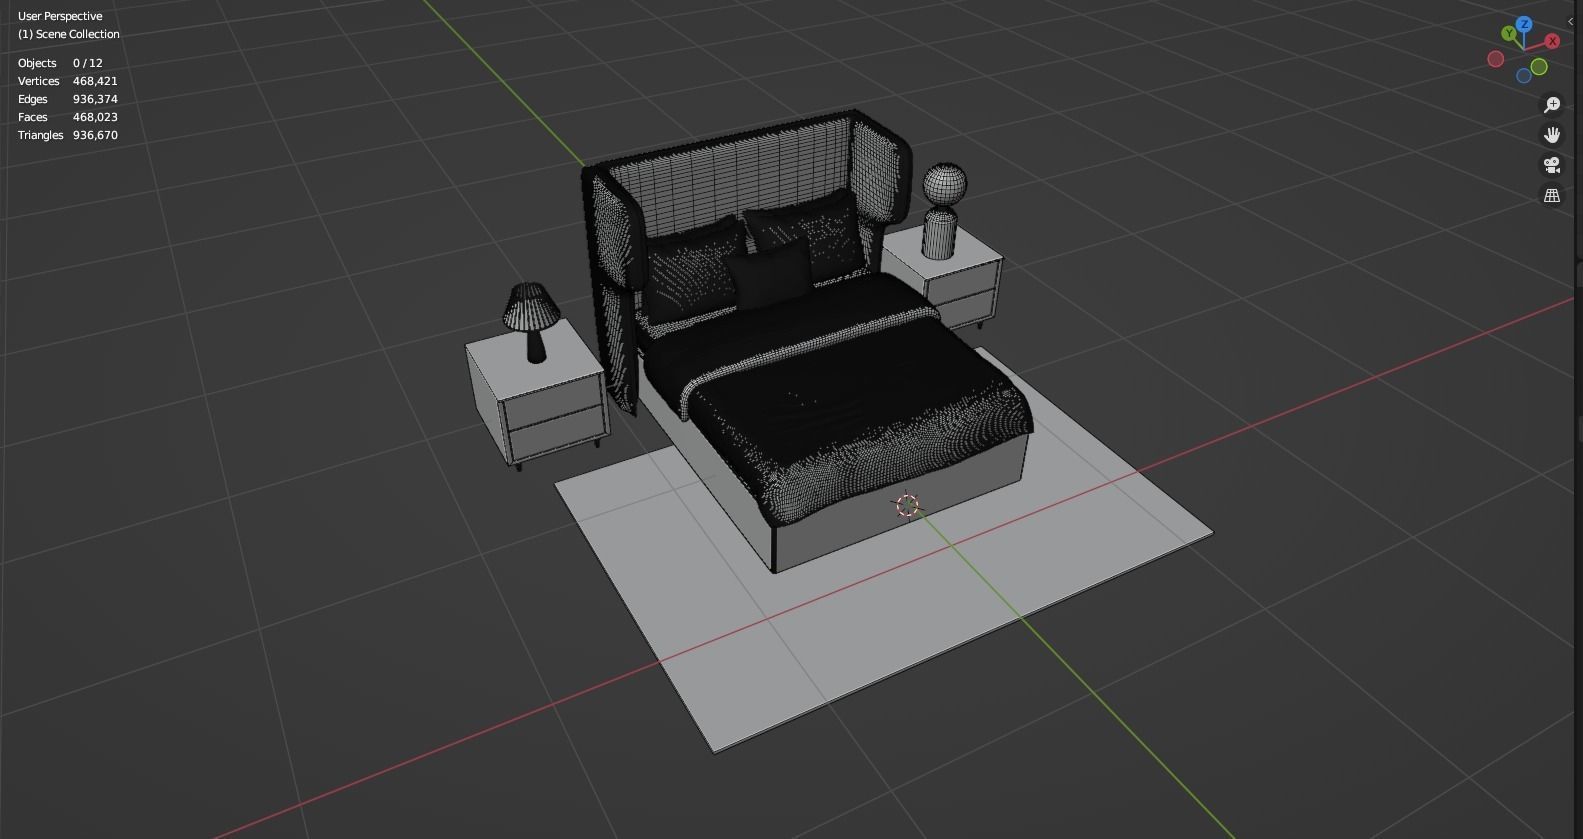The image size is (1583, 839).
Task: Click the Triangles '936,670' value
Action: (x=95, y=135)
